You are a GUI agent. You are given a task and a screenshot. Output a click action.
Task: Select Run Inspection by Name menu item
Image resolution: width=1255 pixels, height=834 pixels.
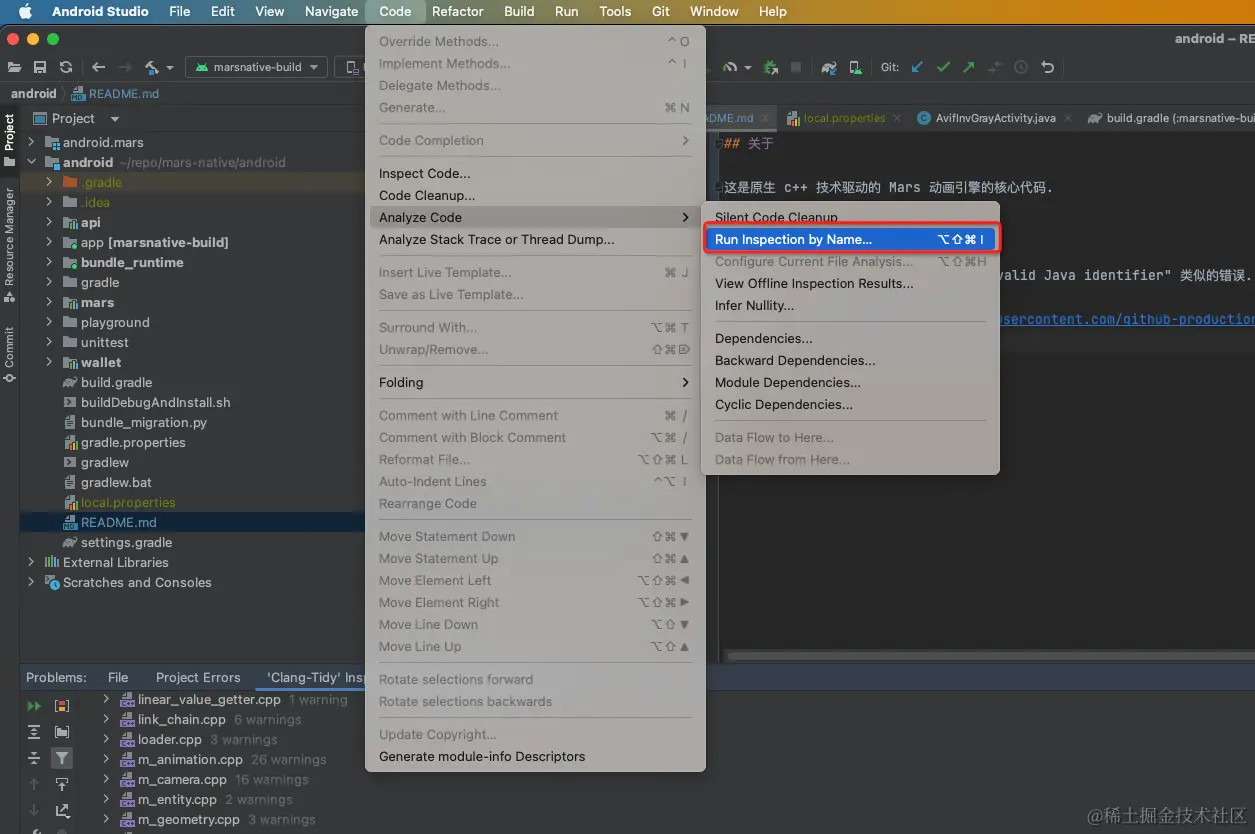tap(850, 239)
